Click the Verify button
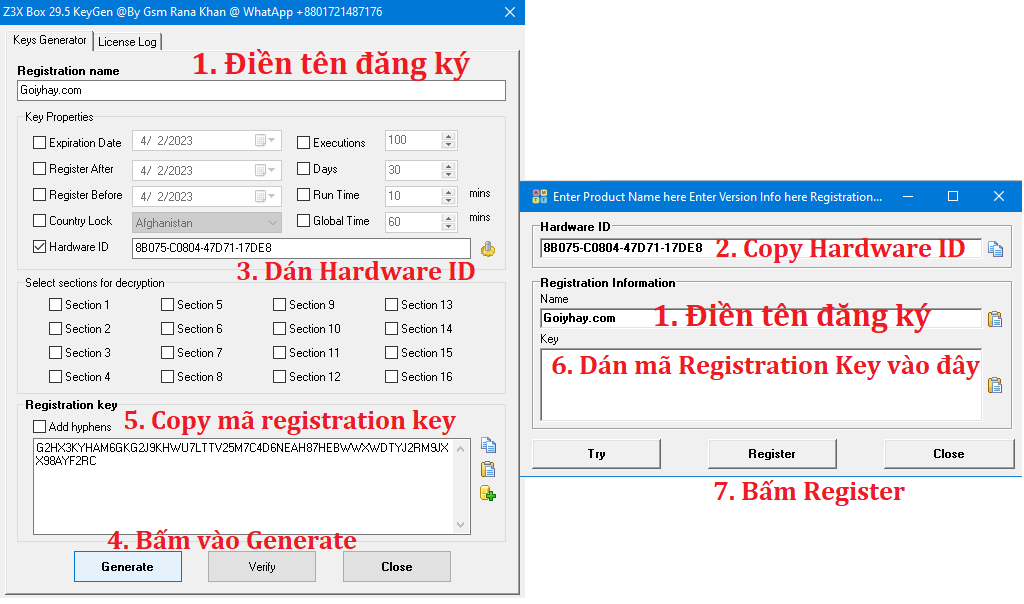 click(x=262, y=567)
